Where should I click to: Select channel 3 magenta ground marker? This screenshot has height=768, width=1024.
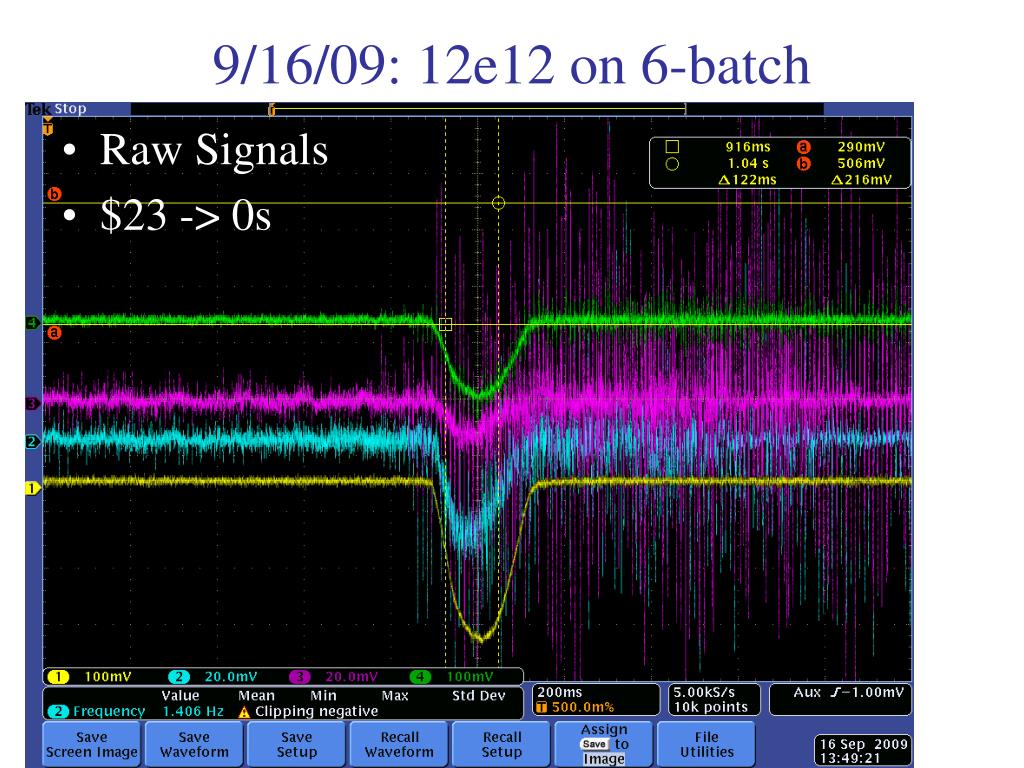33,403
